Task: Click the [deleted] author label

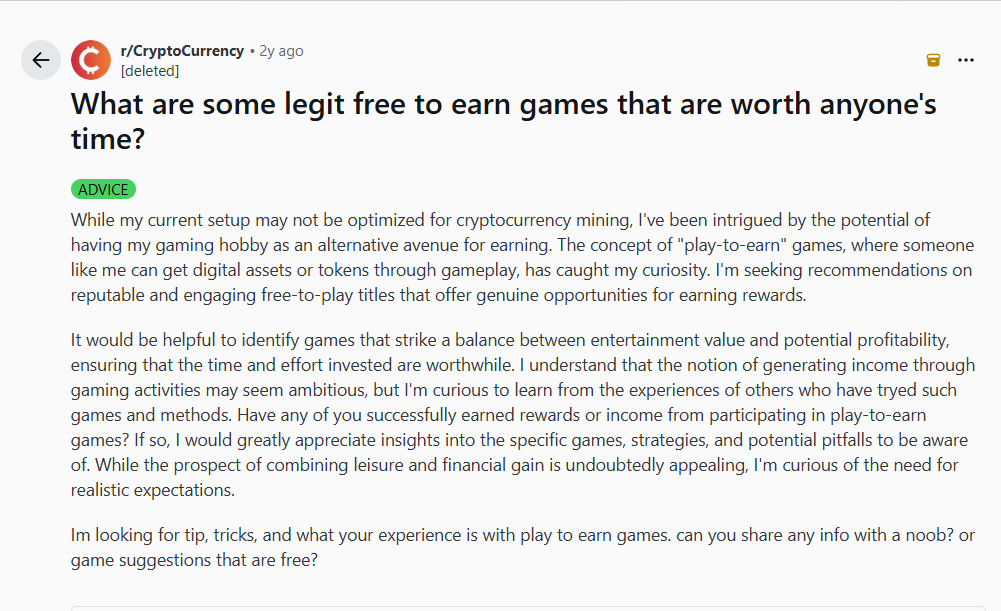Action: coord(149,71)
